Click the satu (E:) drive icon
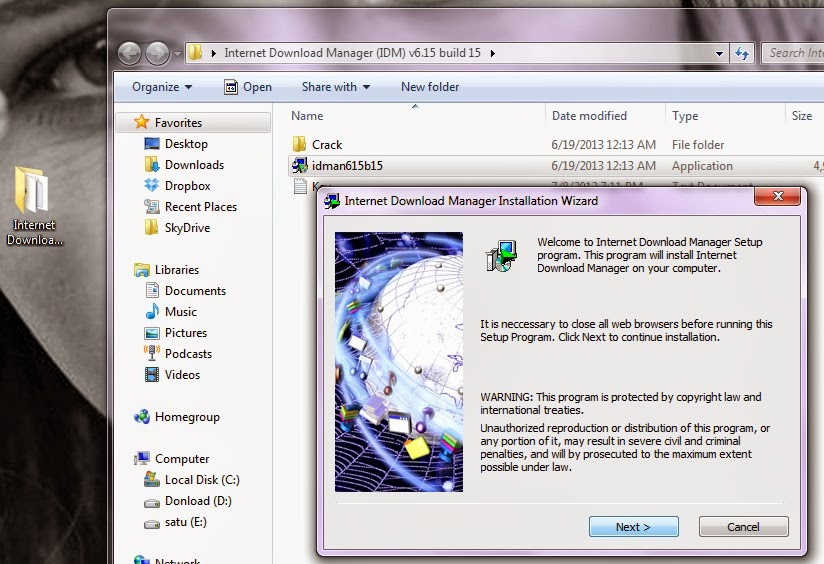This screenshot has width=824, height=564. coord(152,524)
